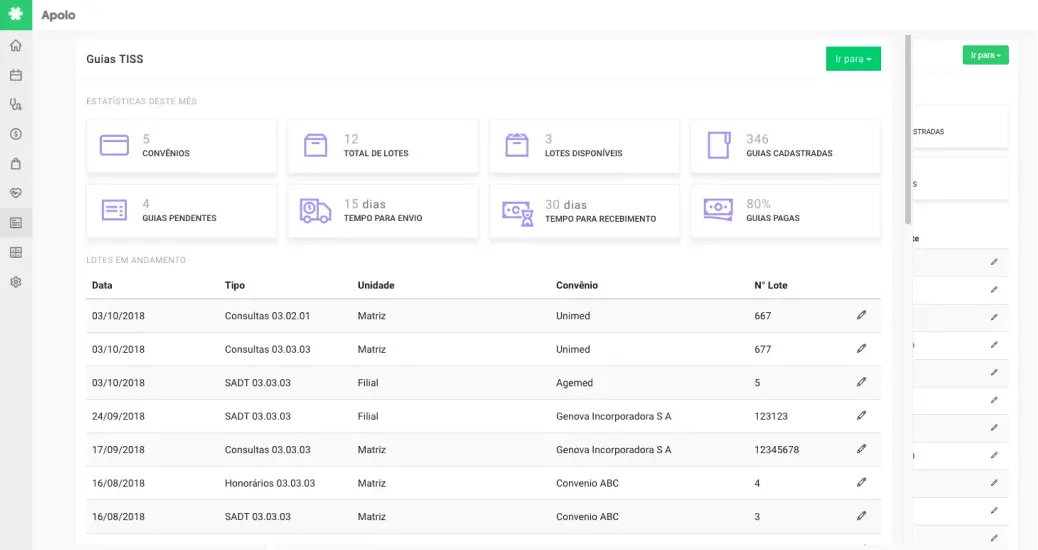This screenshot has height=550, width=1038.
Task: Click the topmost pencil icon in right panel
Action: tap(994, 262)
